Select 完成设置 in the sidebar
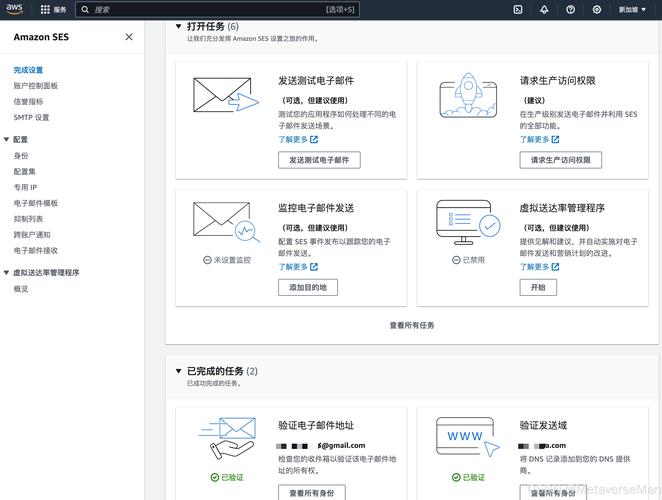Viewport: 662px width, 500px height. tap(28, 70)
